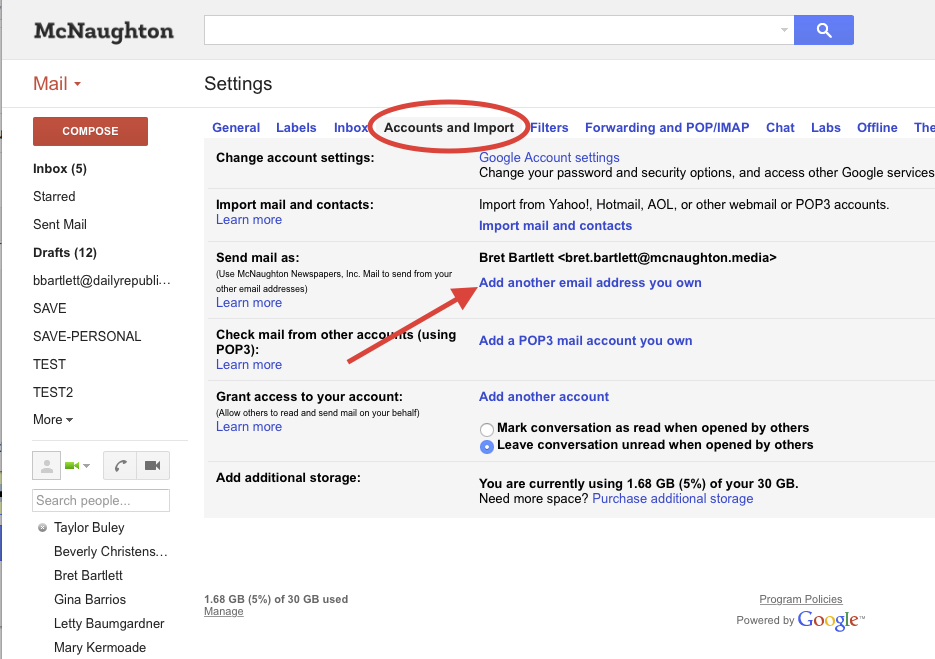Screen dimensions: 935x659
Task: Click the phone call icon
Action: coord(120,466)
